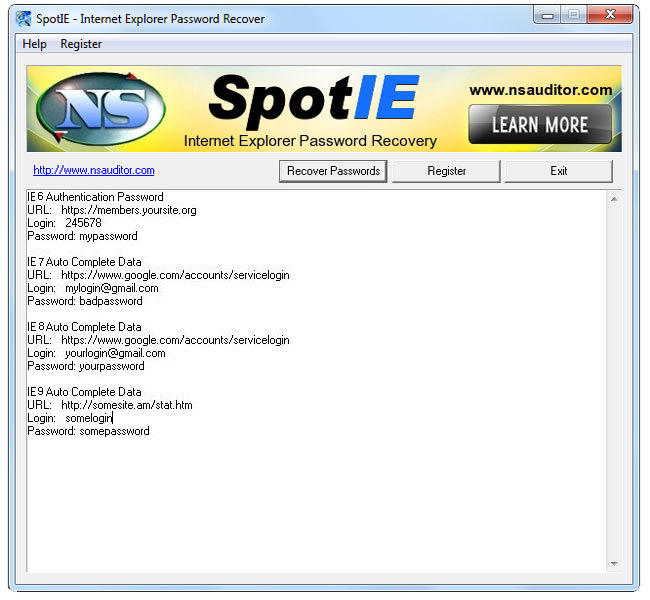Screen dimensions: 650x600
Task: Click 'IE 7 Auto Complete Data' heading line
Action: coord(85,262)
